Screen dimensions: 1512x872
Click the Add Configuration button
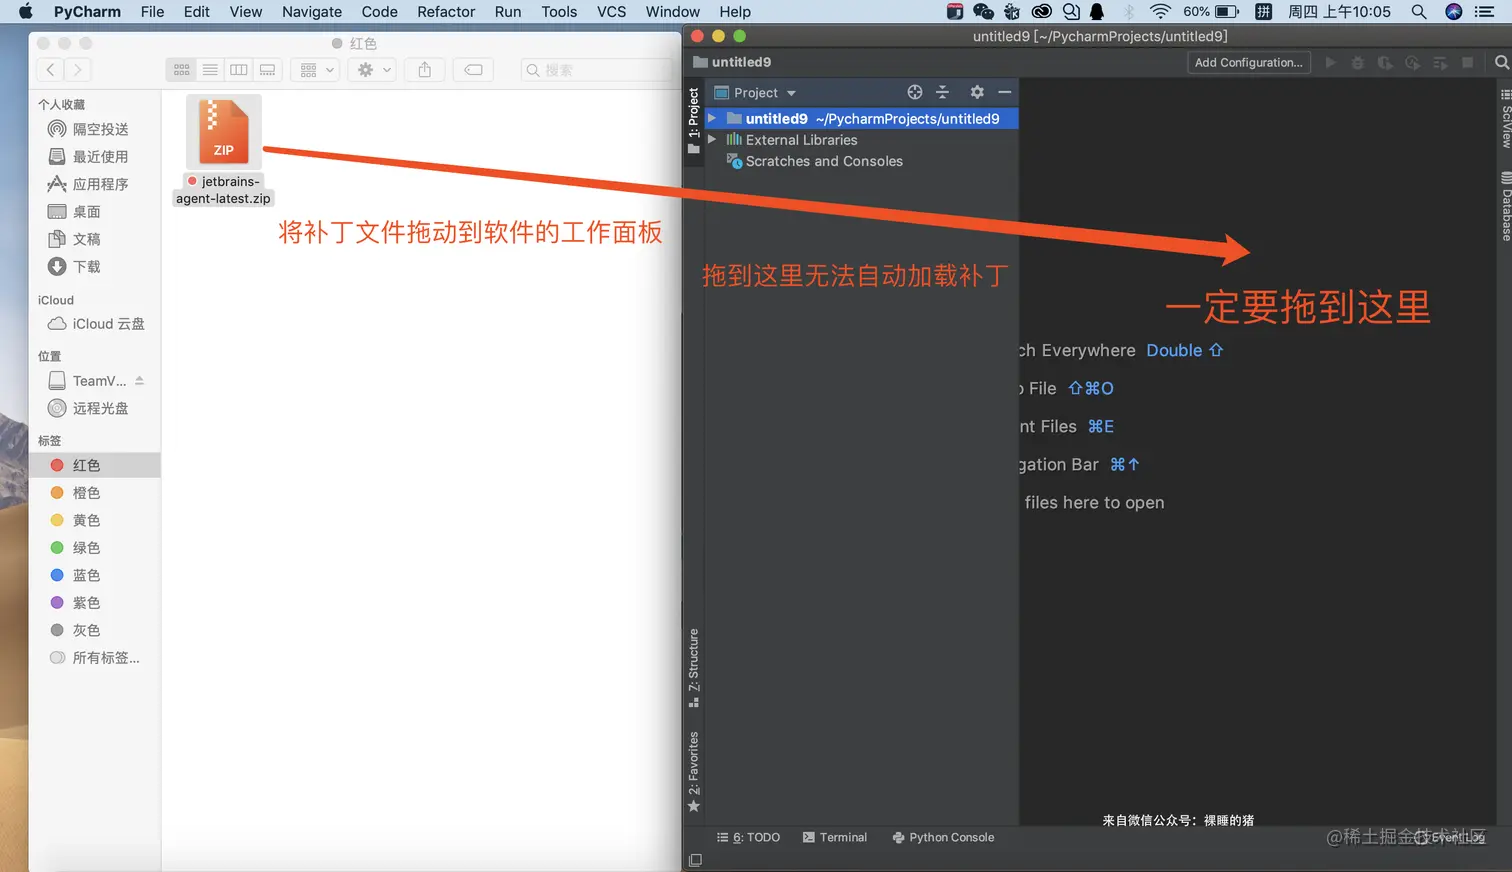coord(1248,62)
